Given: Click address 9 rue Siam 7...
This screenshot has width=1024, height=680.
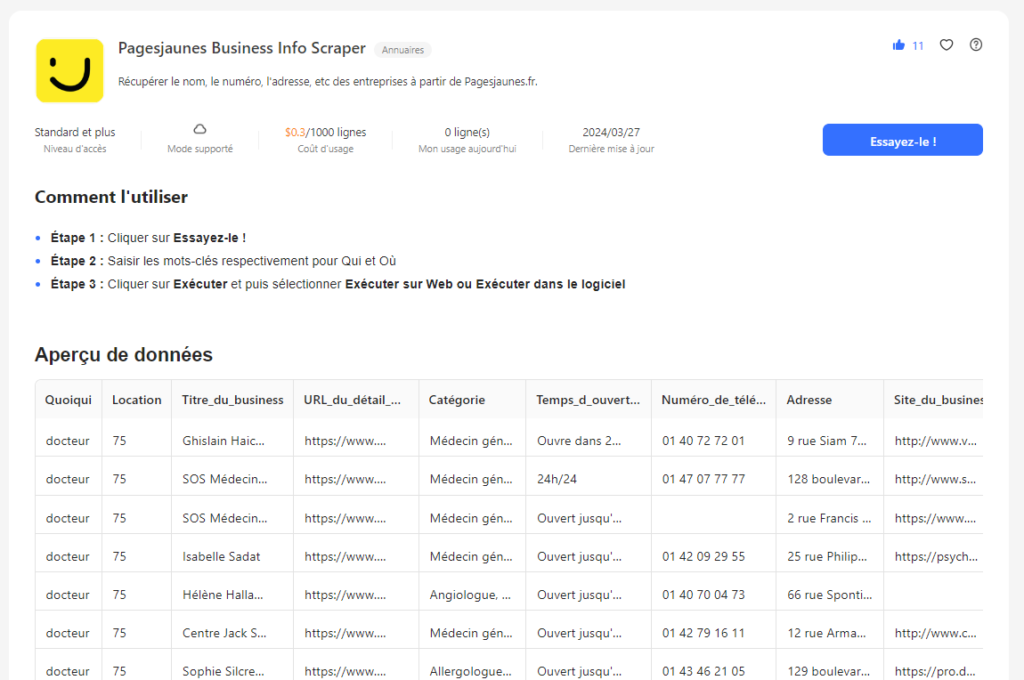Looking at the screenshot, I should coord(827,441).
